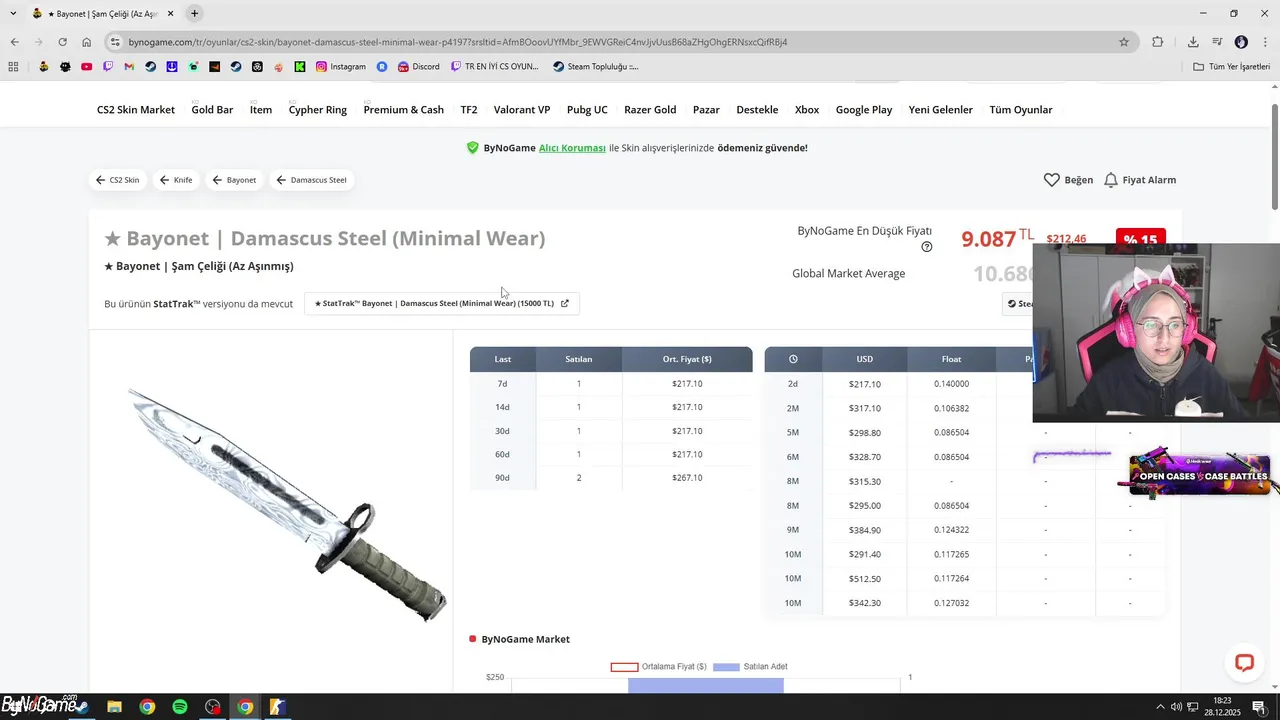
Task: Open Spotify from the taskbar
Action: 180,707
